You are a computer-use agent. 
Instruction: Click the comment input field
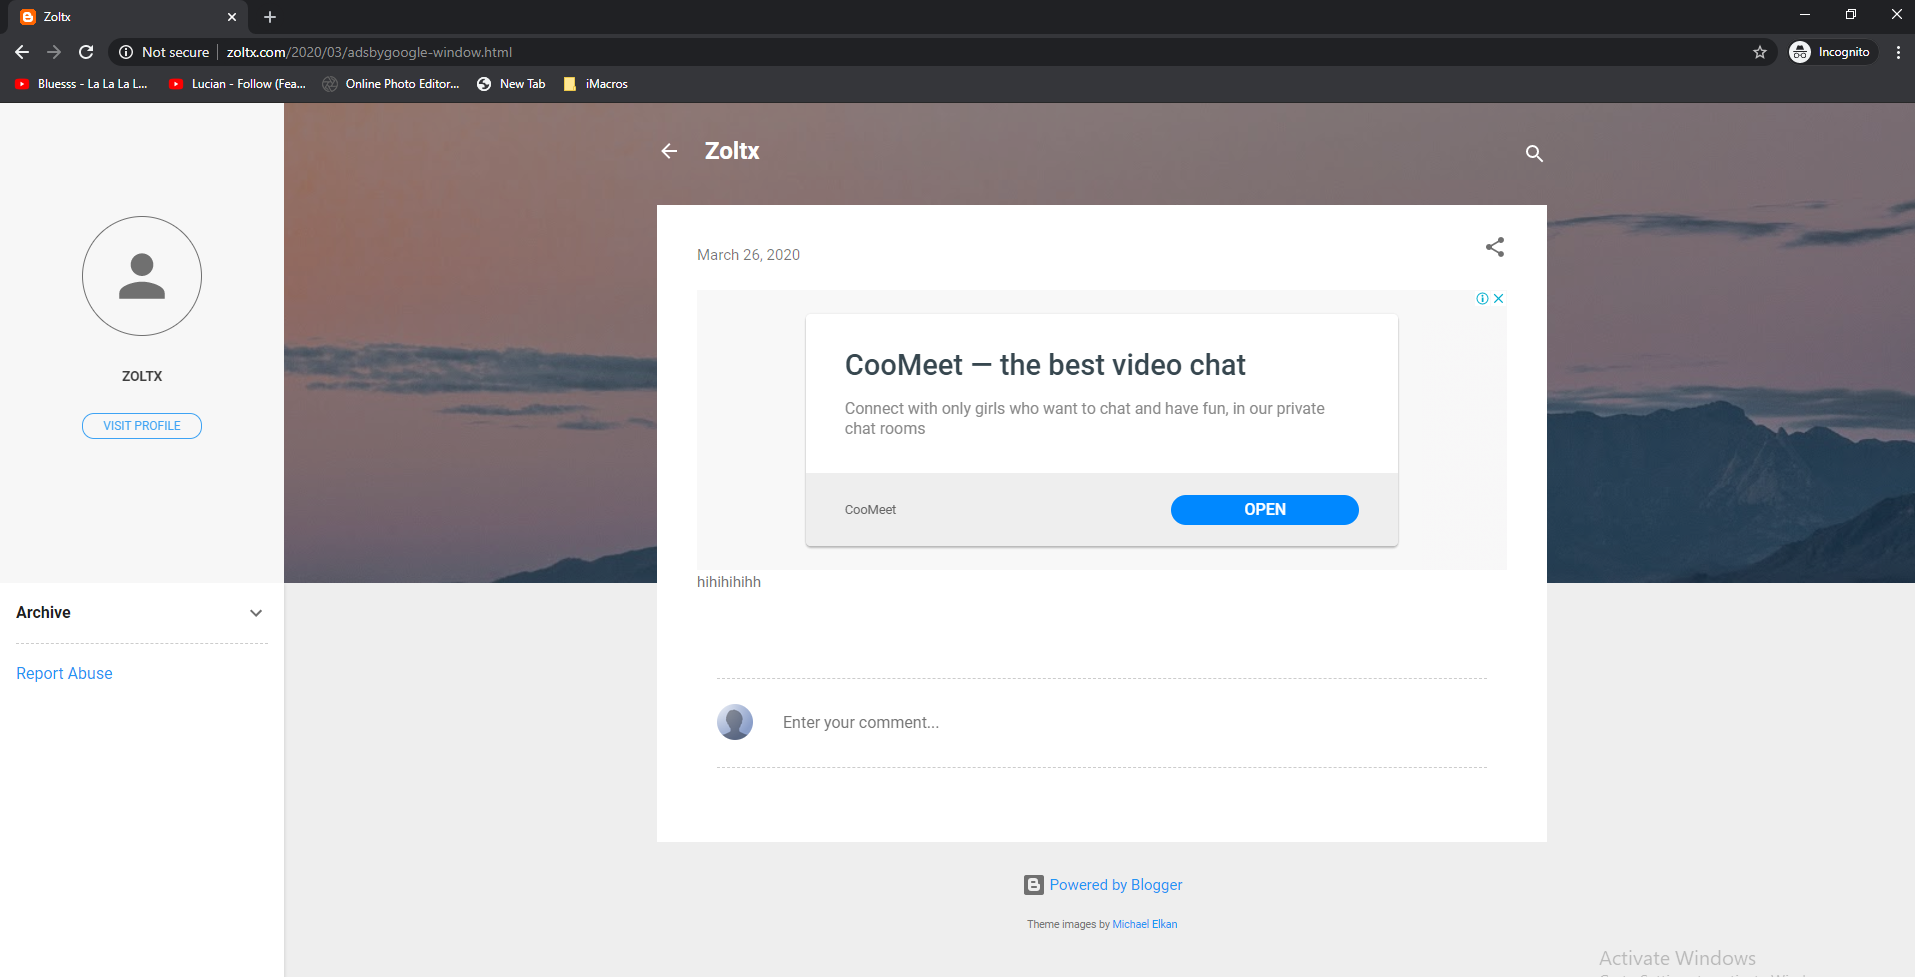pyautogui.click(x=1134, y=723)
